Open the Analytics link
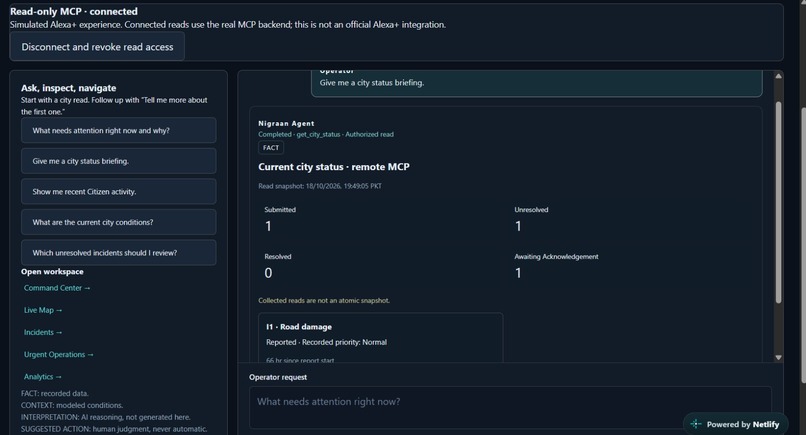Image resolution: width=806 pixels, height=435 pixels. pos(43,376)
